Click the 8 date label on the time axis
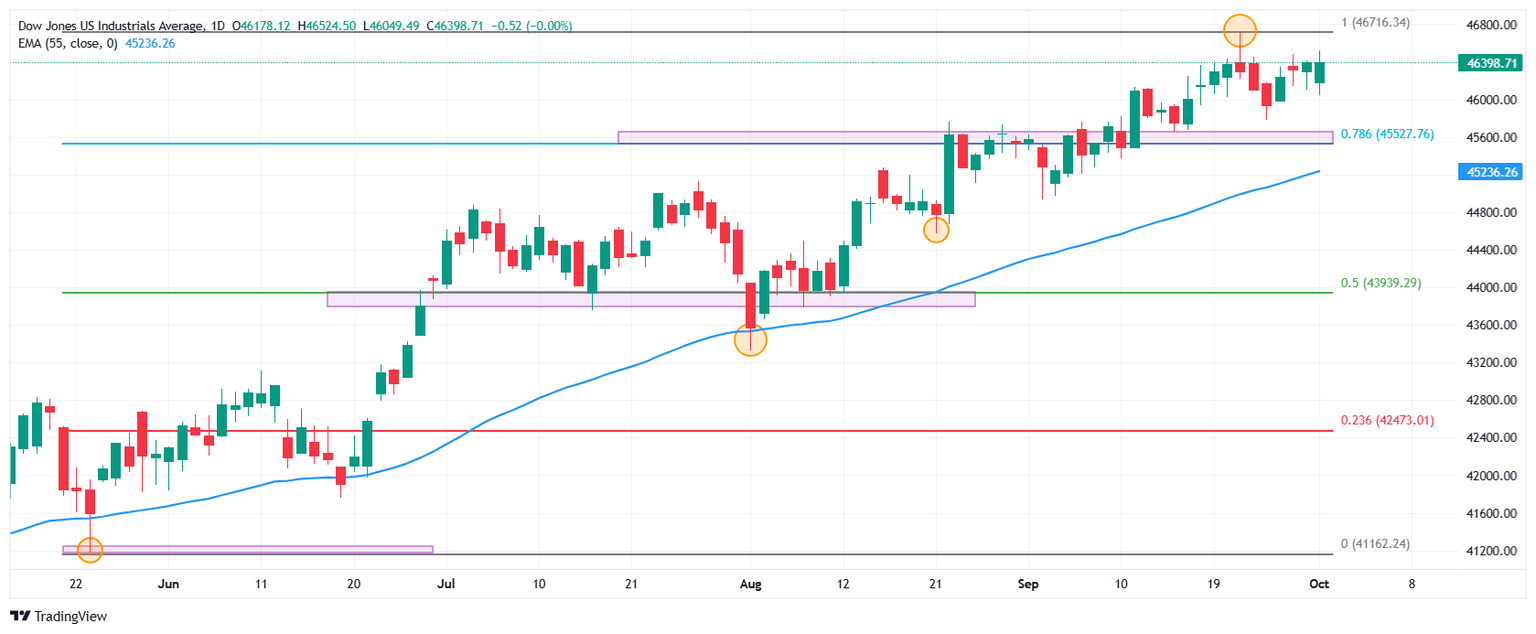1536x634 pixels. pos(1412,582)
